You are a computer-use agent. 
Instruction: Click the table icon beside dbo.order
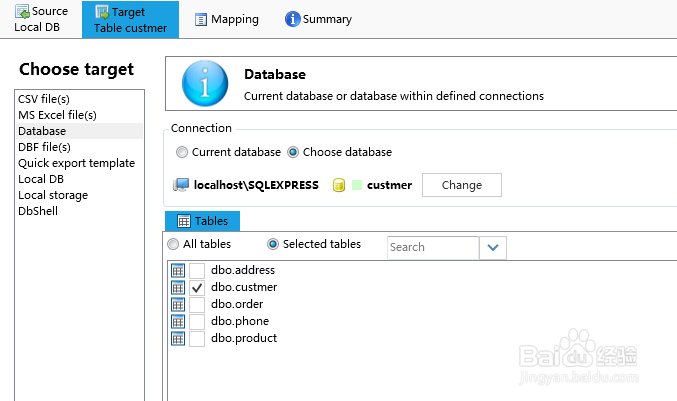178,304
